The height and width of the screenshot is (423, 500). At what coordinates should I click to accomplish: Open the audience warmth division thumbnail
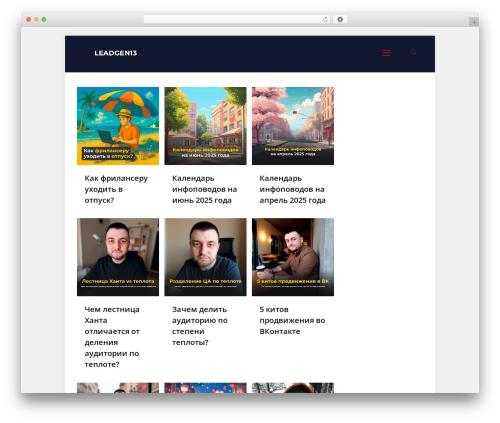[x=205, y=257]
